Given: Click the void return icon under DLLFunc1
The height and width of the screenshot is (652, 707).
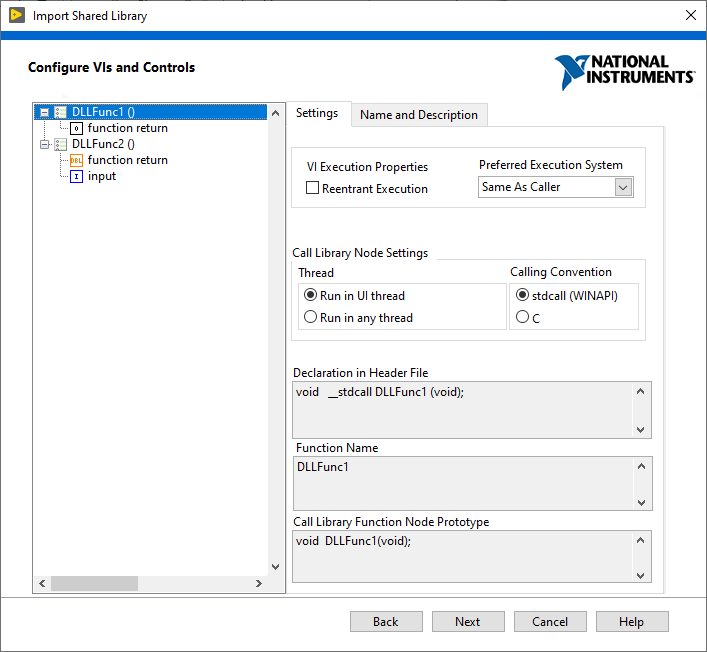Looking at the screenshot, I should [76, 128].
